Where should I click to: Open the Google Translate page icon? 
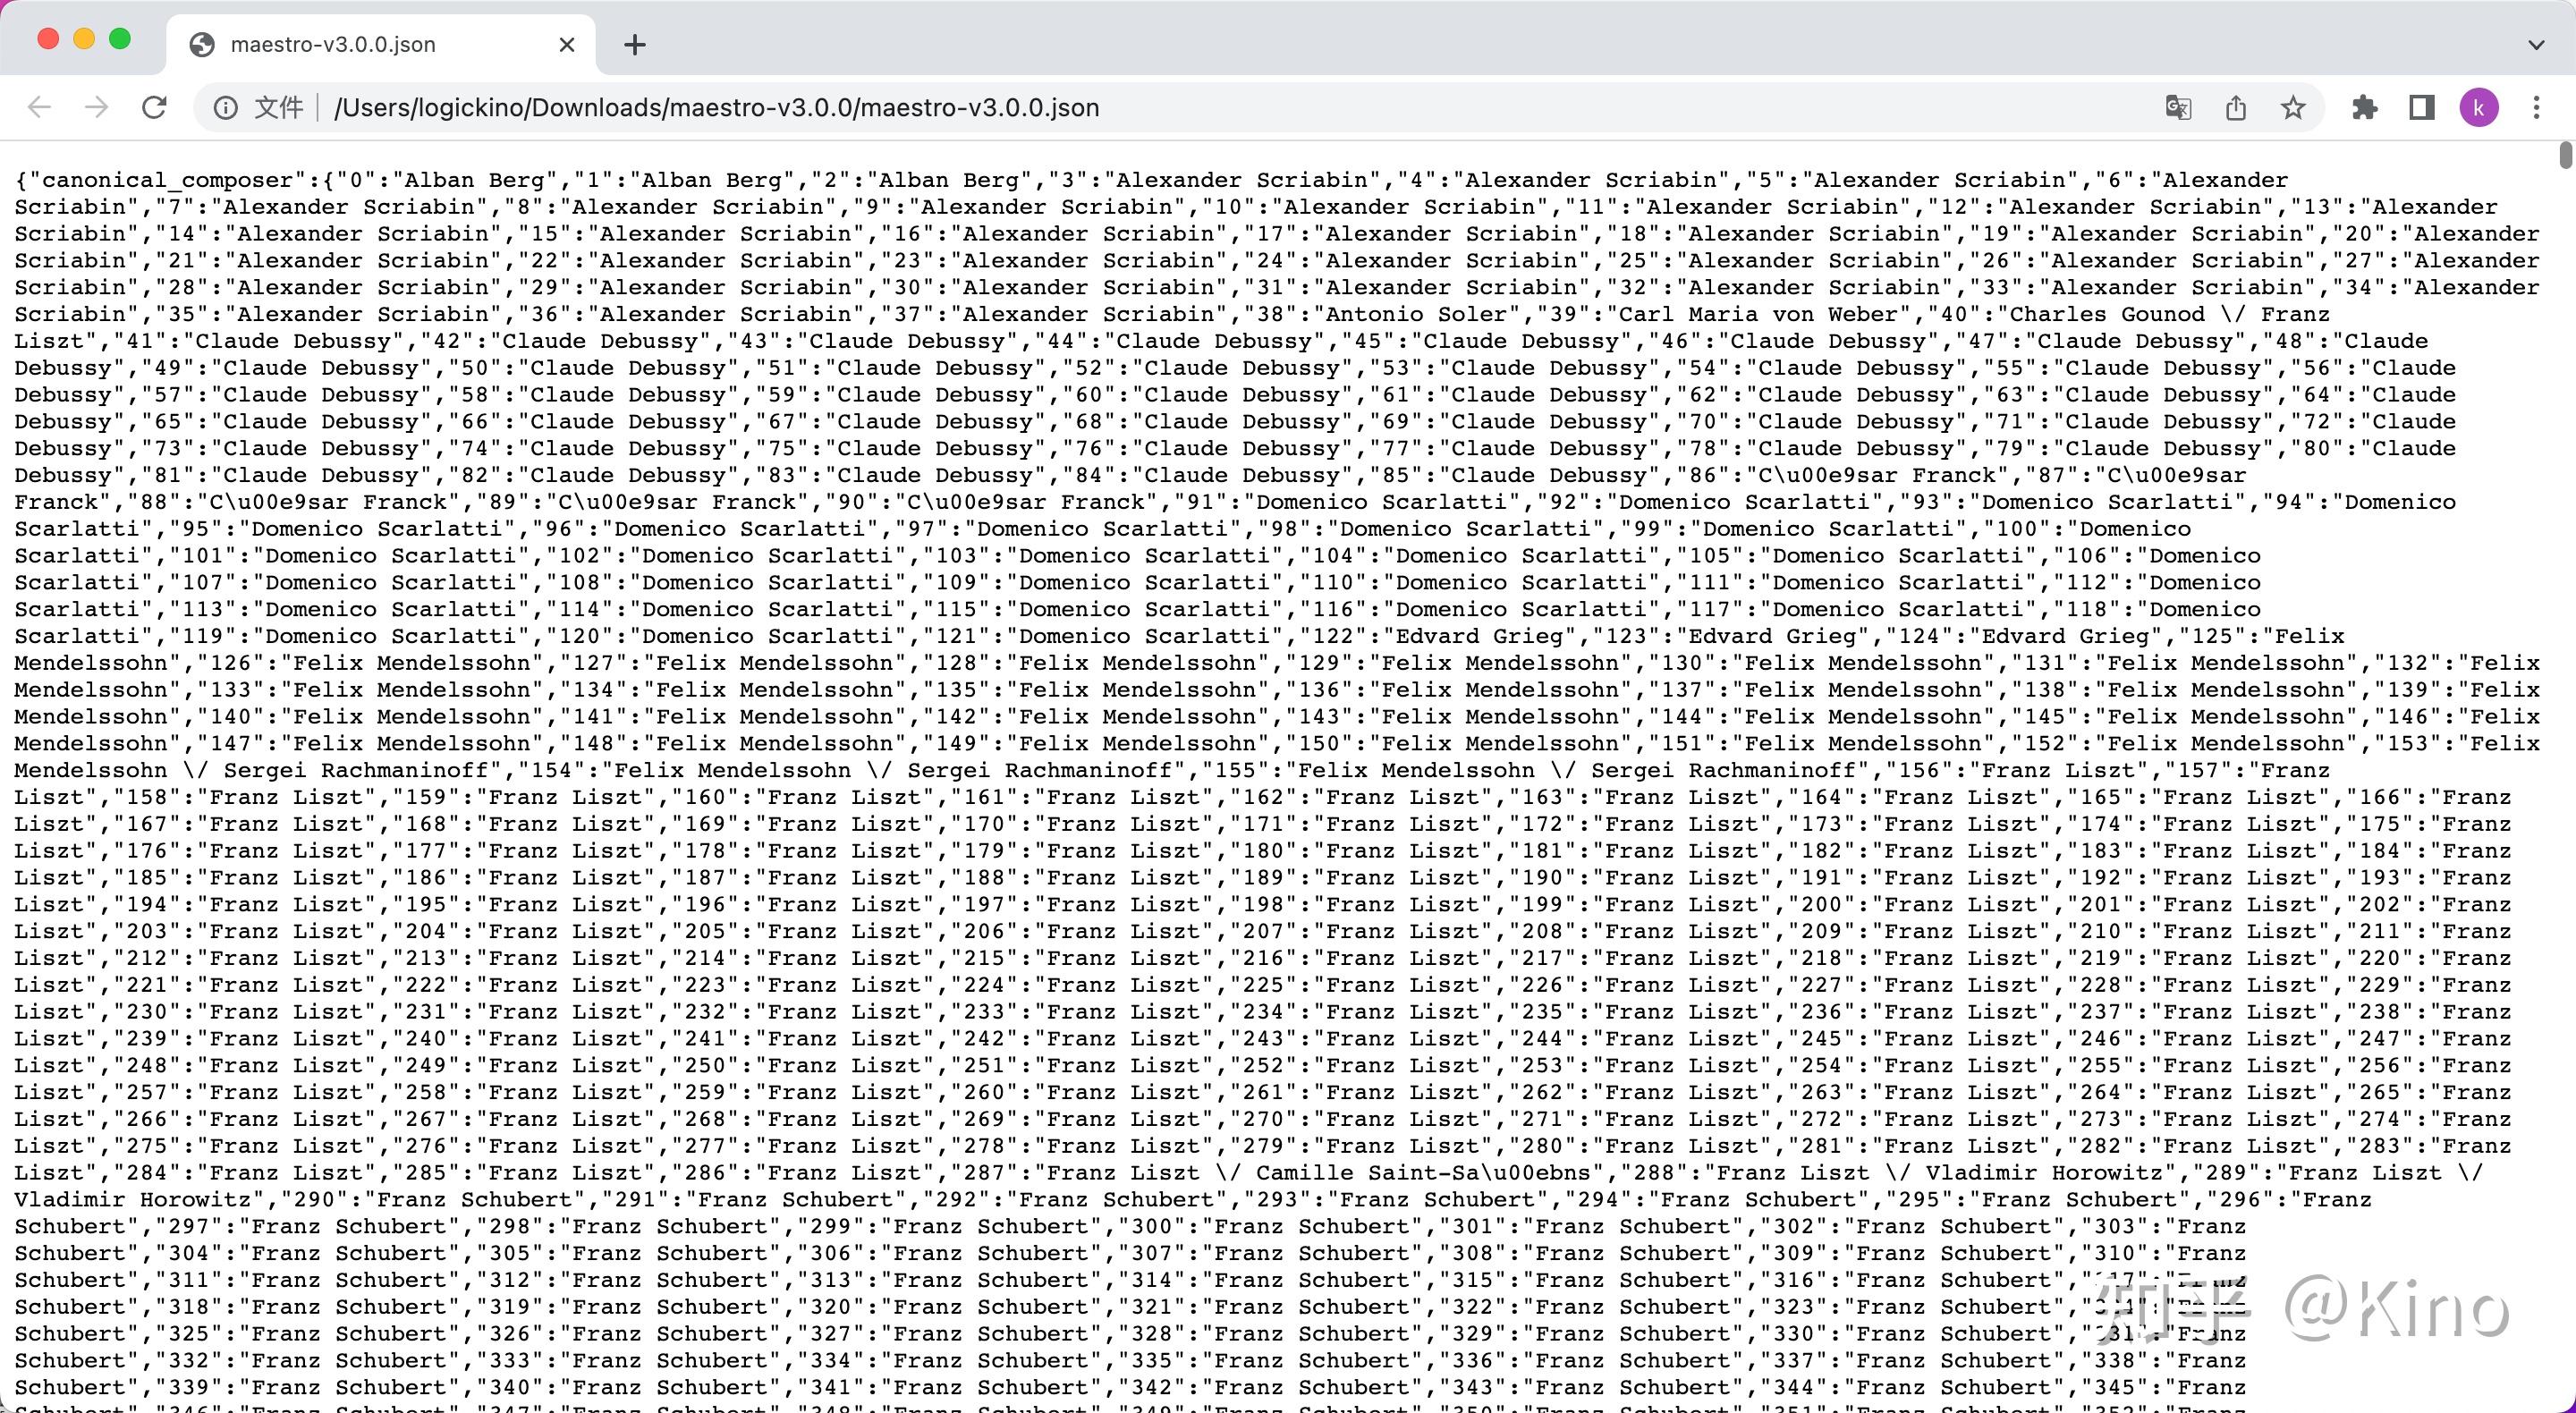click(2178, 107)
